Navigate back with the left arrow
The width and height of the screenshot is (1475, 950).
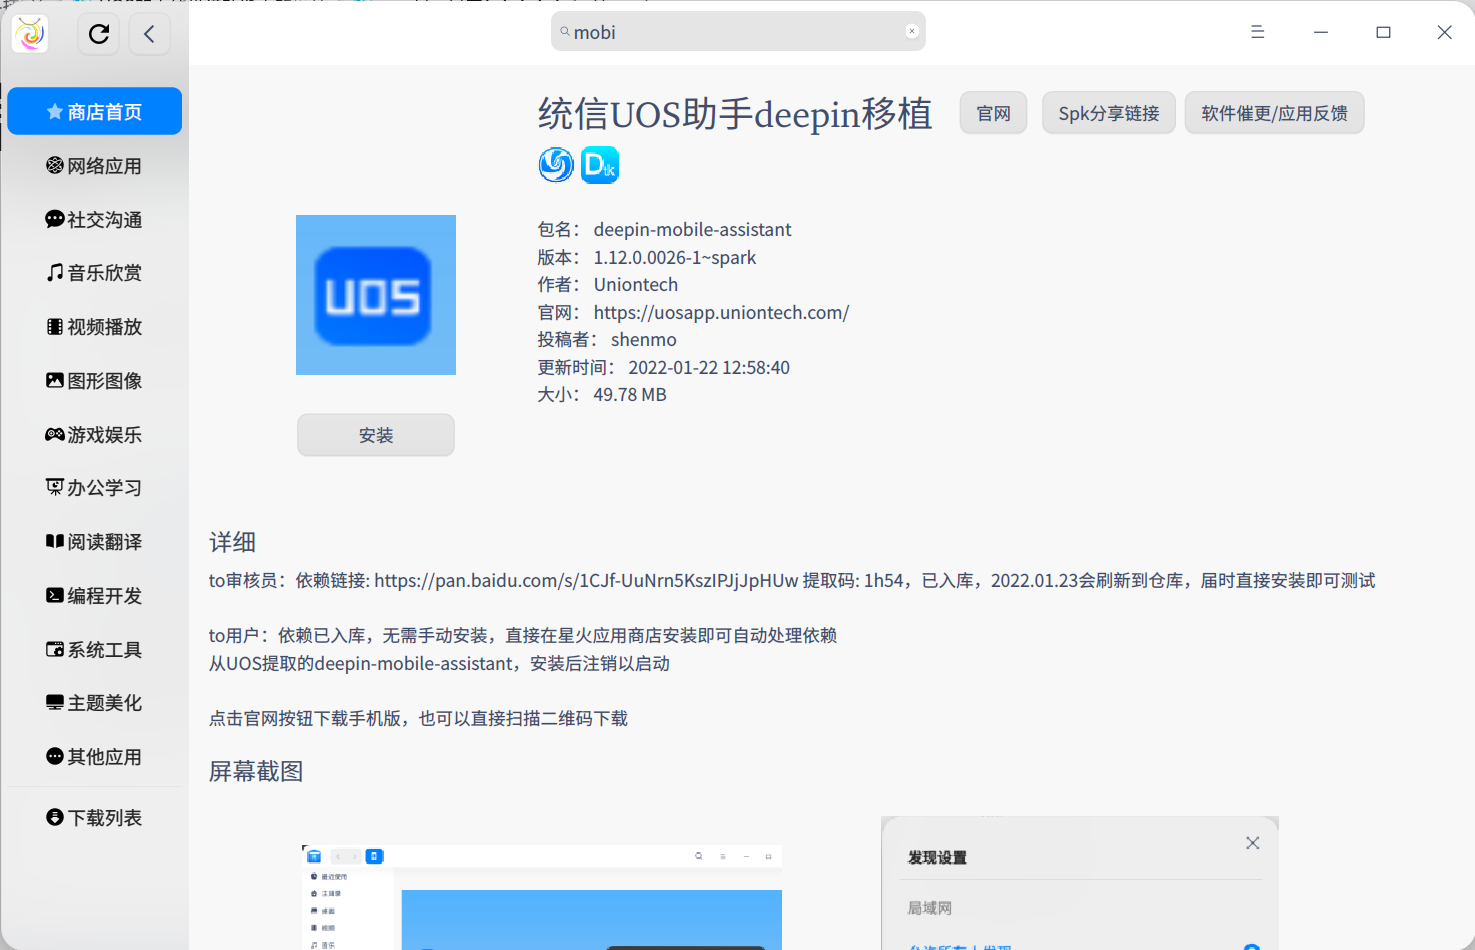click(x=149, y=33)
